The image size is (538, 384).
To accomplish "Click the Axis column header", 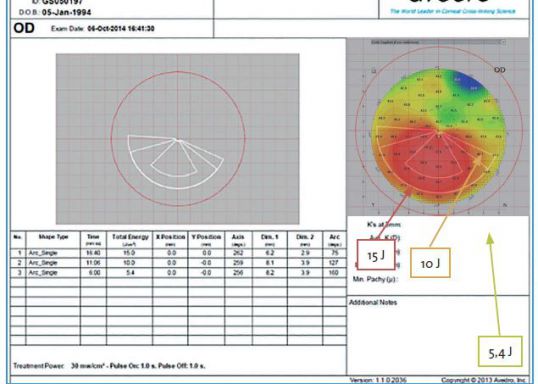I will coord(238,240).
